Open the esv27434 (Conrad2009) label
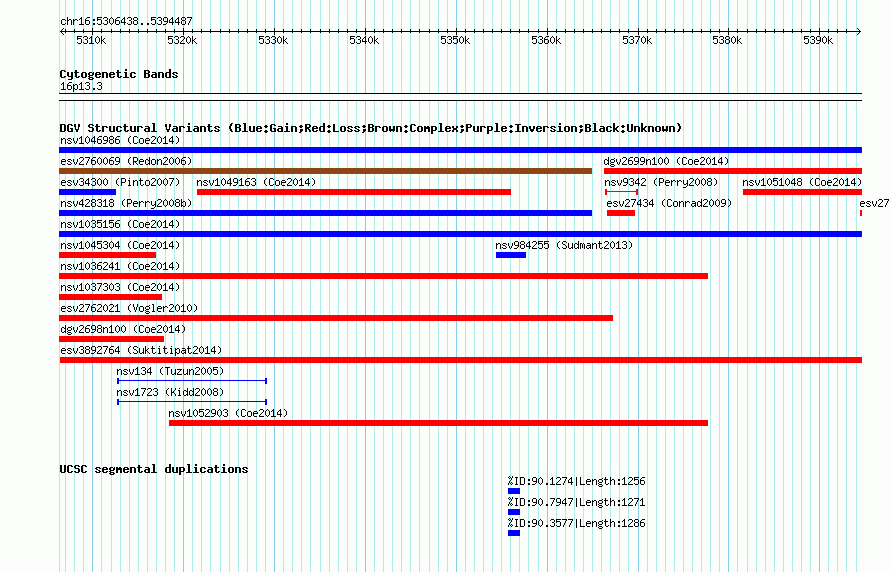The width and height of the screenshot is (890, 572). 669,203
